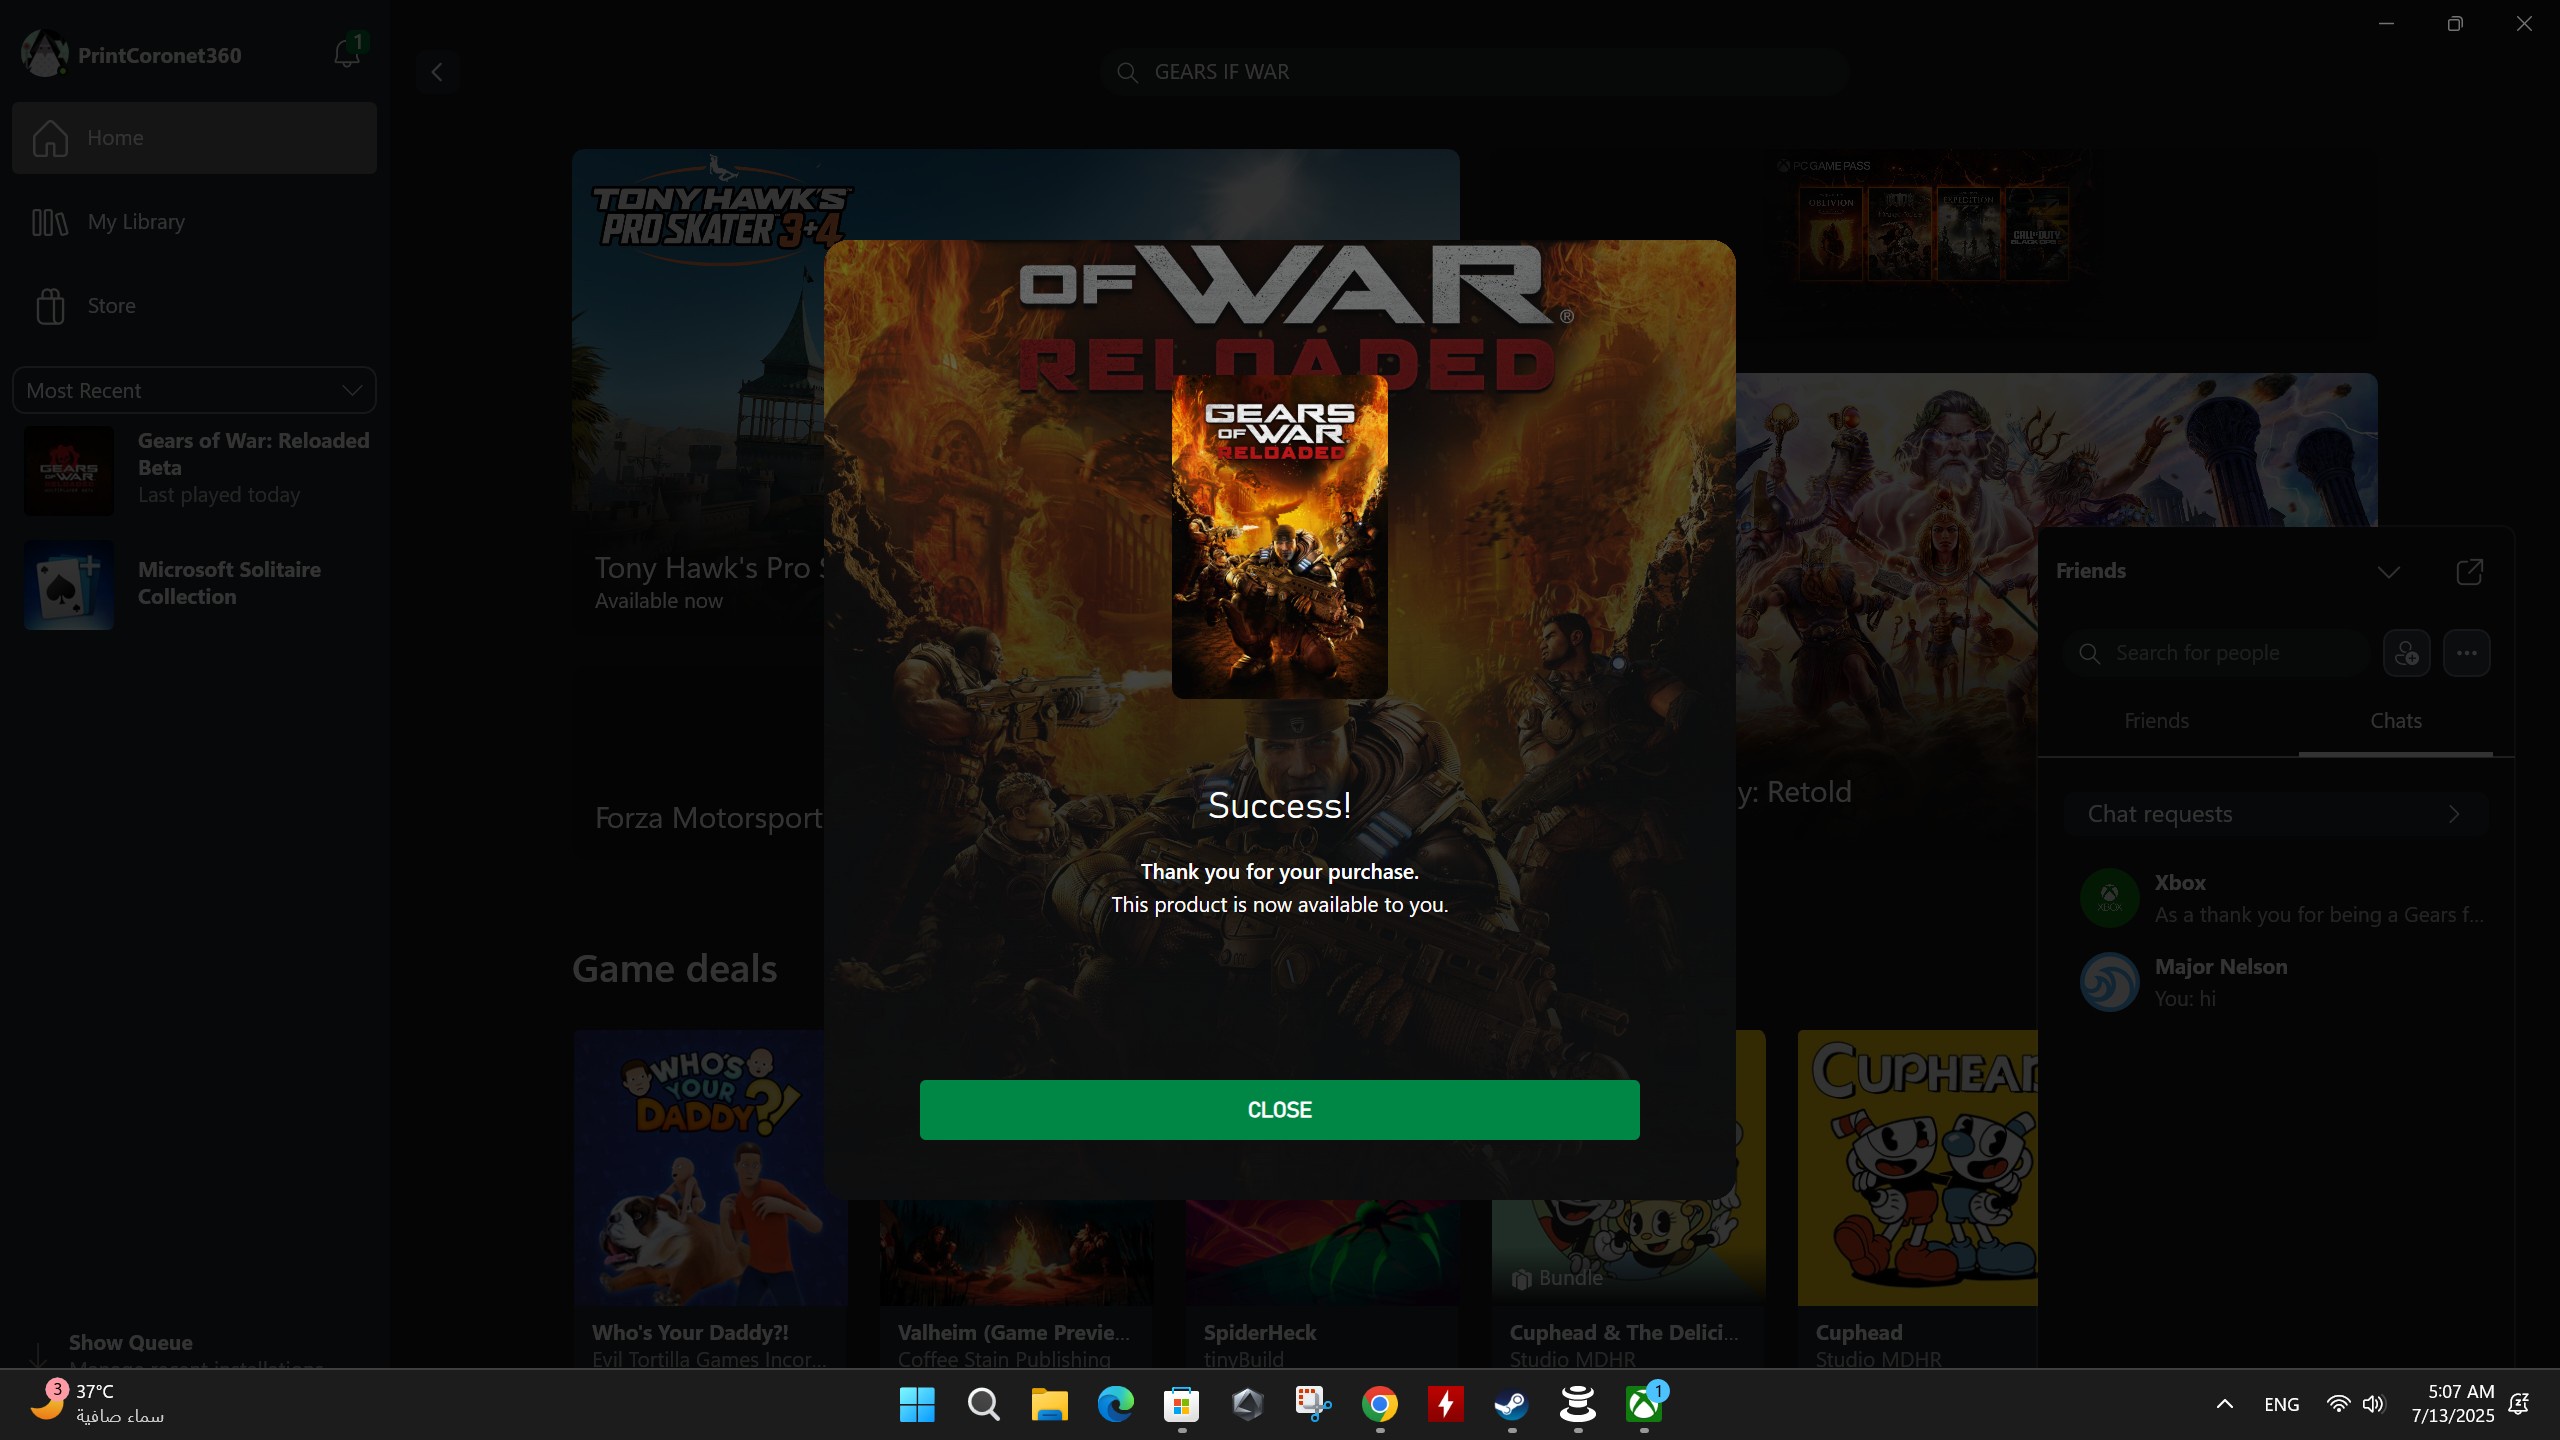Restore down the Xbox app window
Image resolution: width=2560 pixels, height=1440 pixels.
coord(2454,24)
